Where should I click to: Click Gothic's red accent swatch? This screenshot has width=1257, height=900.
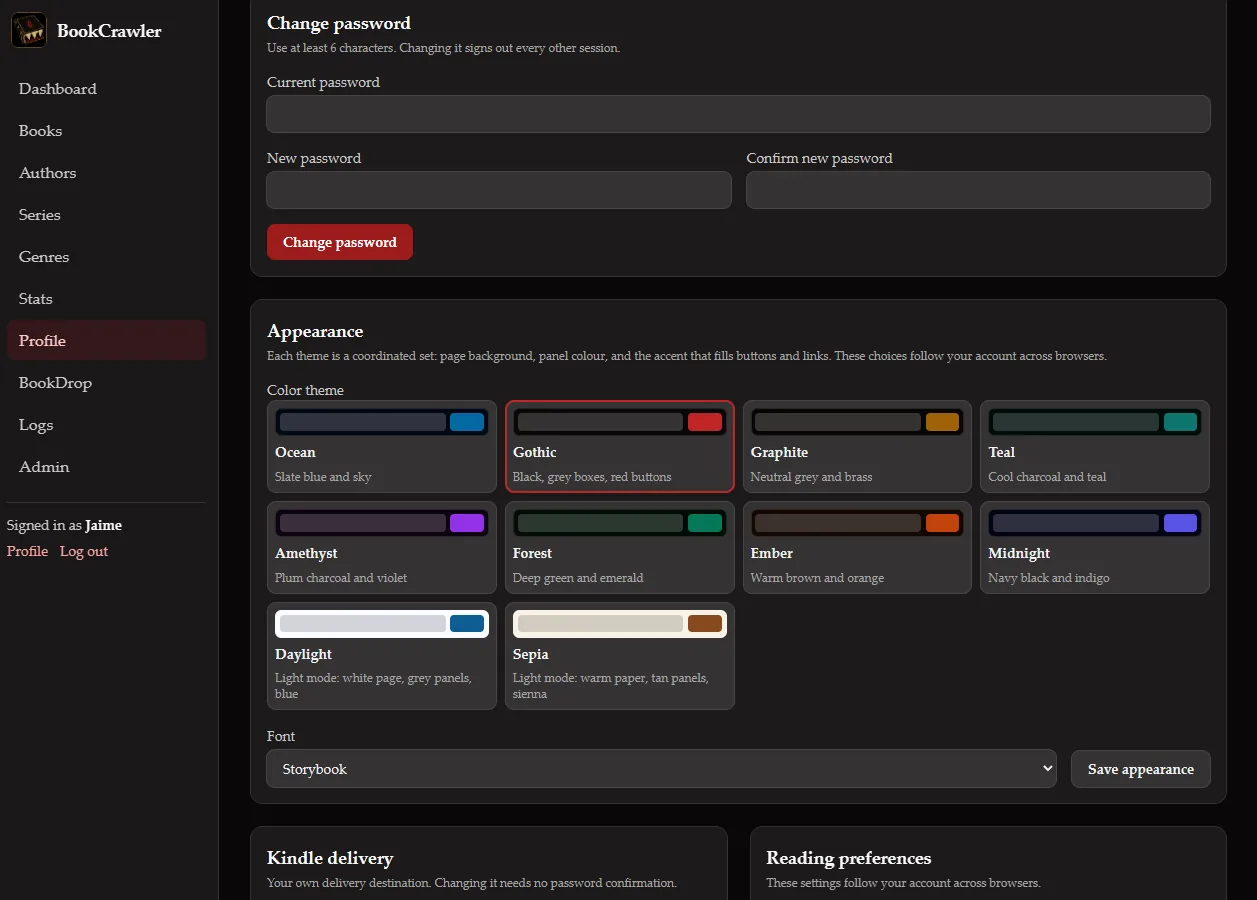tap(705, 422)
